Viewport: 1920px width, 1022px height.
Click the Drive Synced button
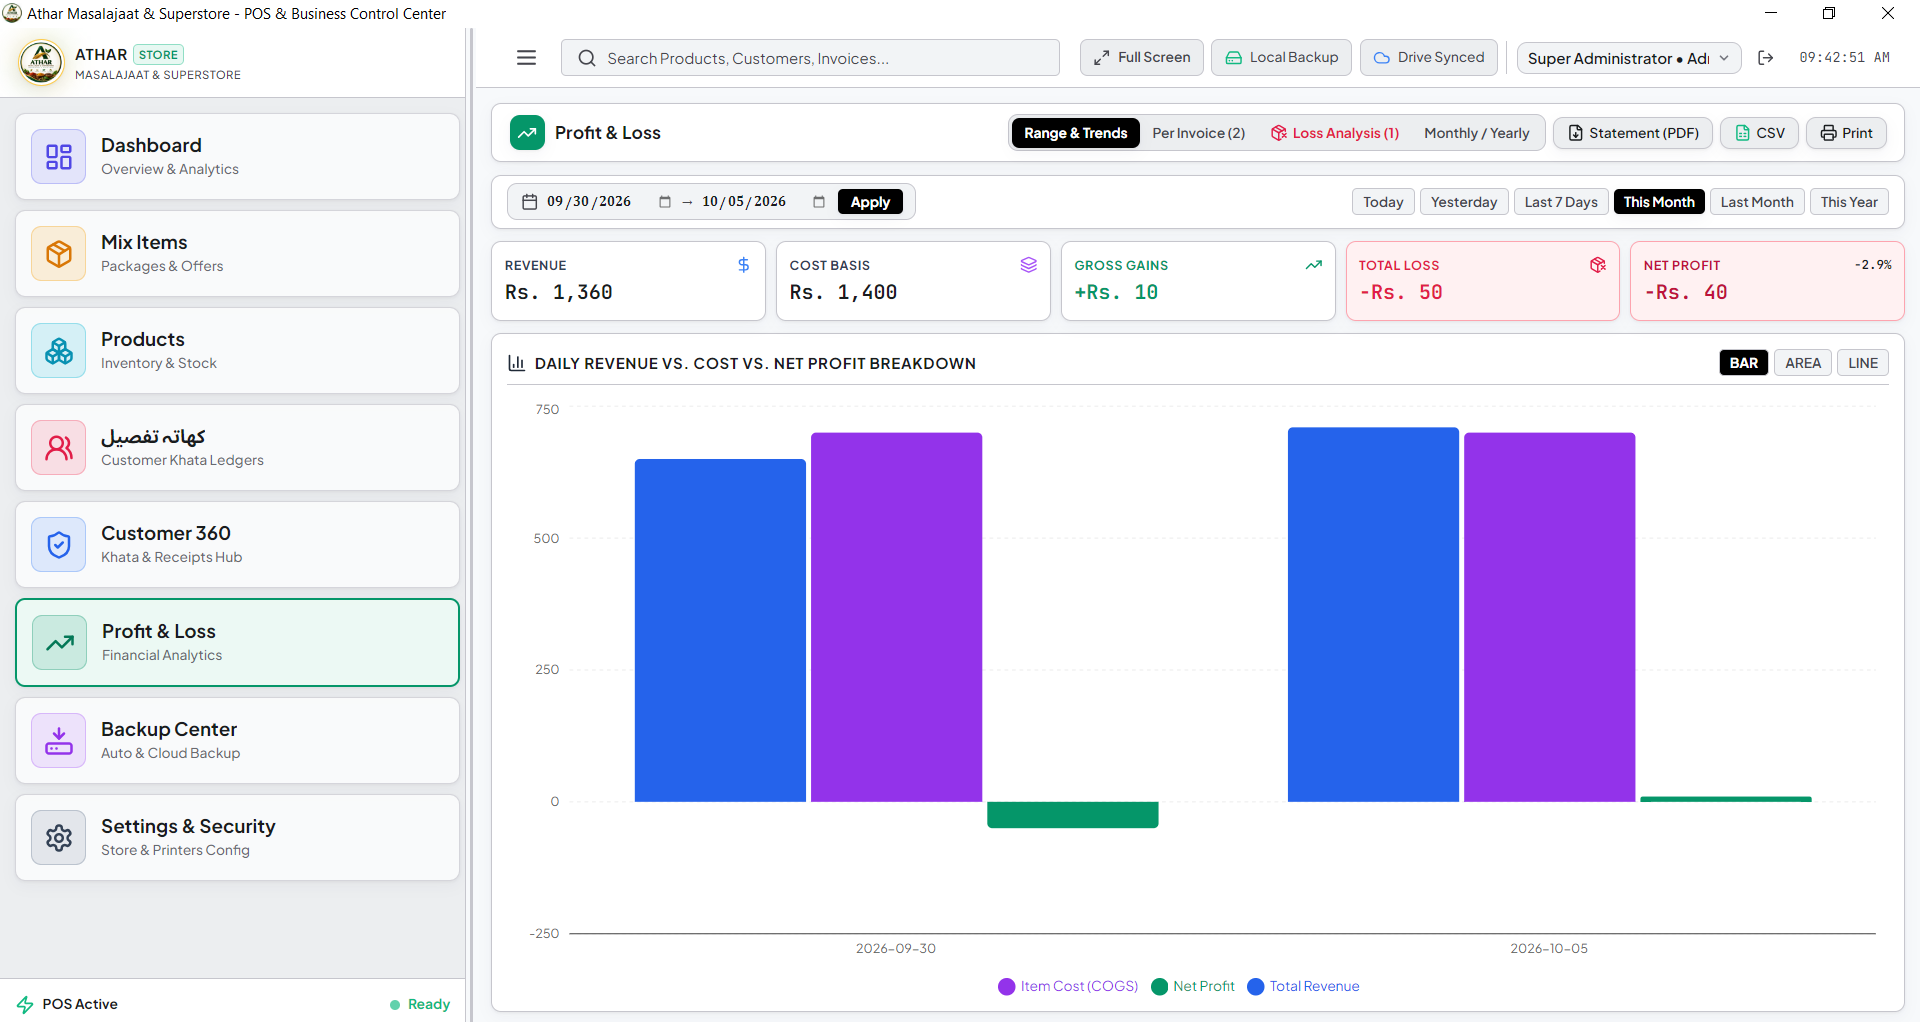click(x=1429, y=58)
